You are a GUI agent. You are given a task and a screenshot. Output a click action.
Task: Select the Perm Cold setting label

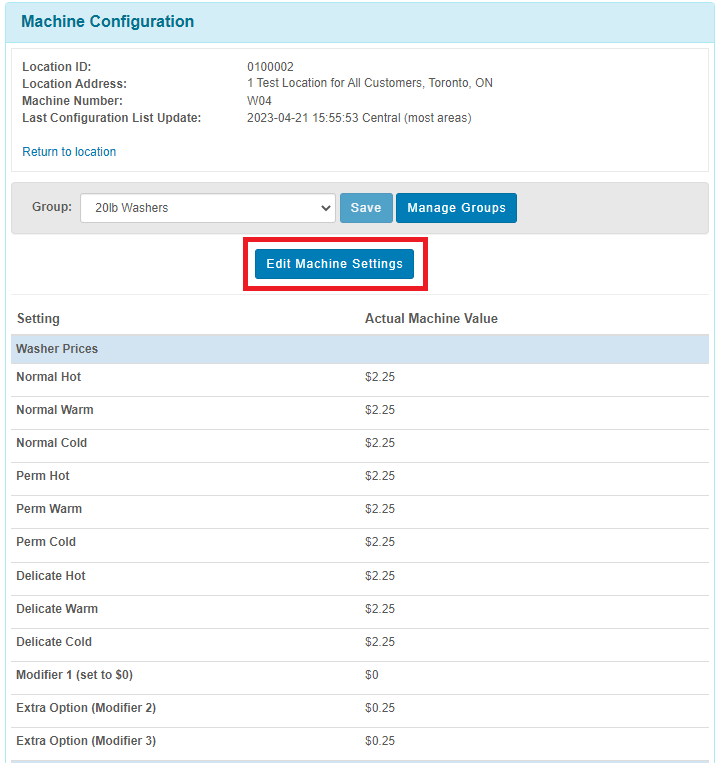tap(46, 542)
